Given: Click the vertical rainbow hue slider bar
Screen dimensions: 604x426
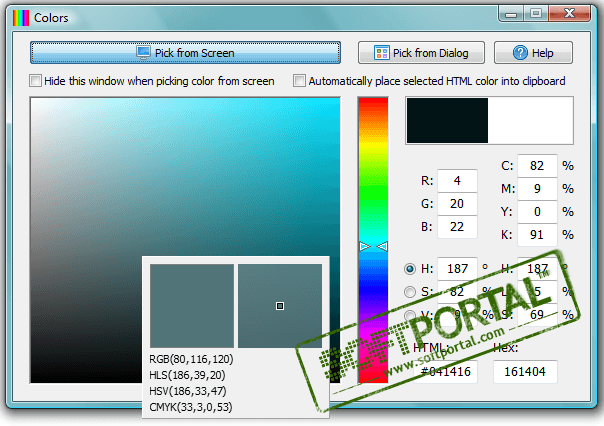Looking at the screenshot, I should [373, 240].
